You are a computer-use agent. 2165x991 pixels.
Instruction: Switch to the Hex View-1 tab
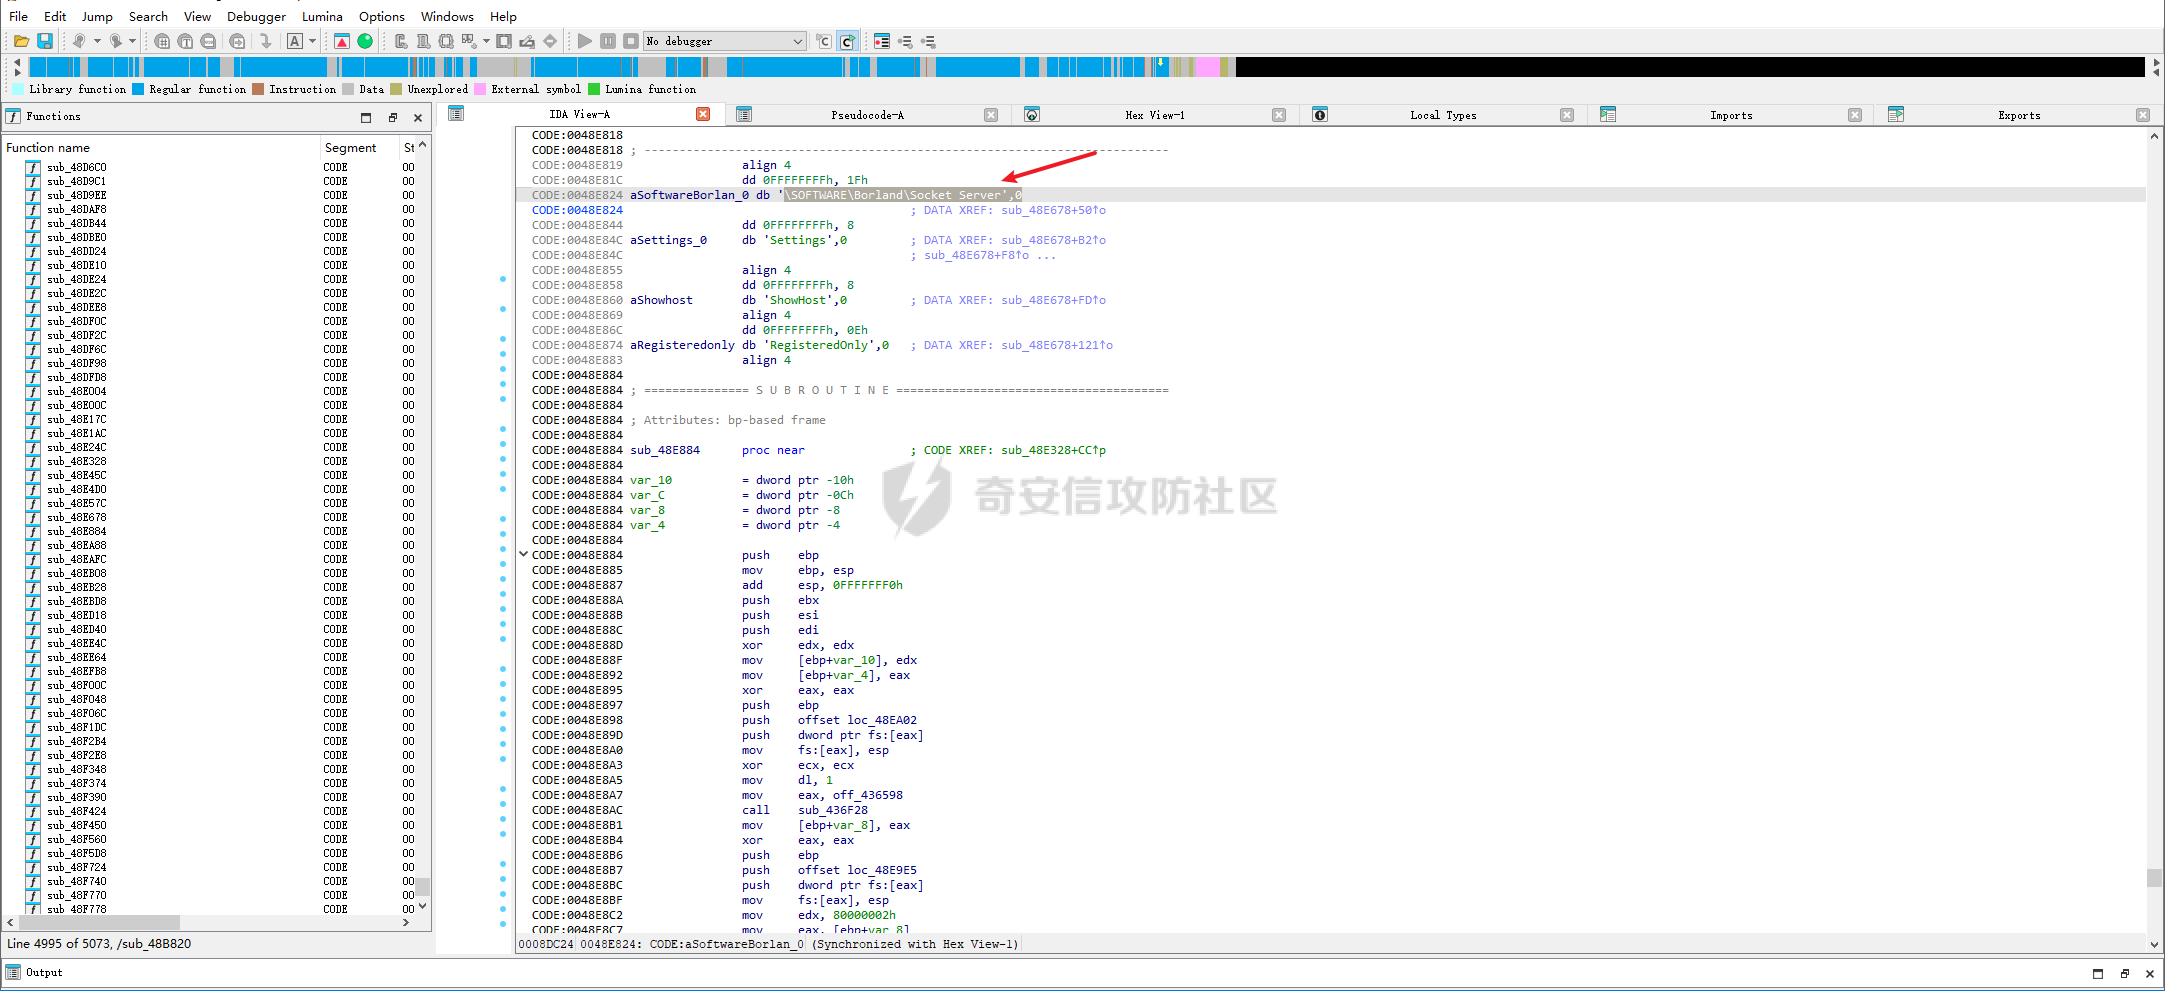1154,115
